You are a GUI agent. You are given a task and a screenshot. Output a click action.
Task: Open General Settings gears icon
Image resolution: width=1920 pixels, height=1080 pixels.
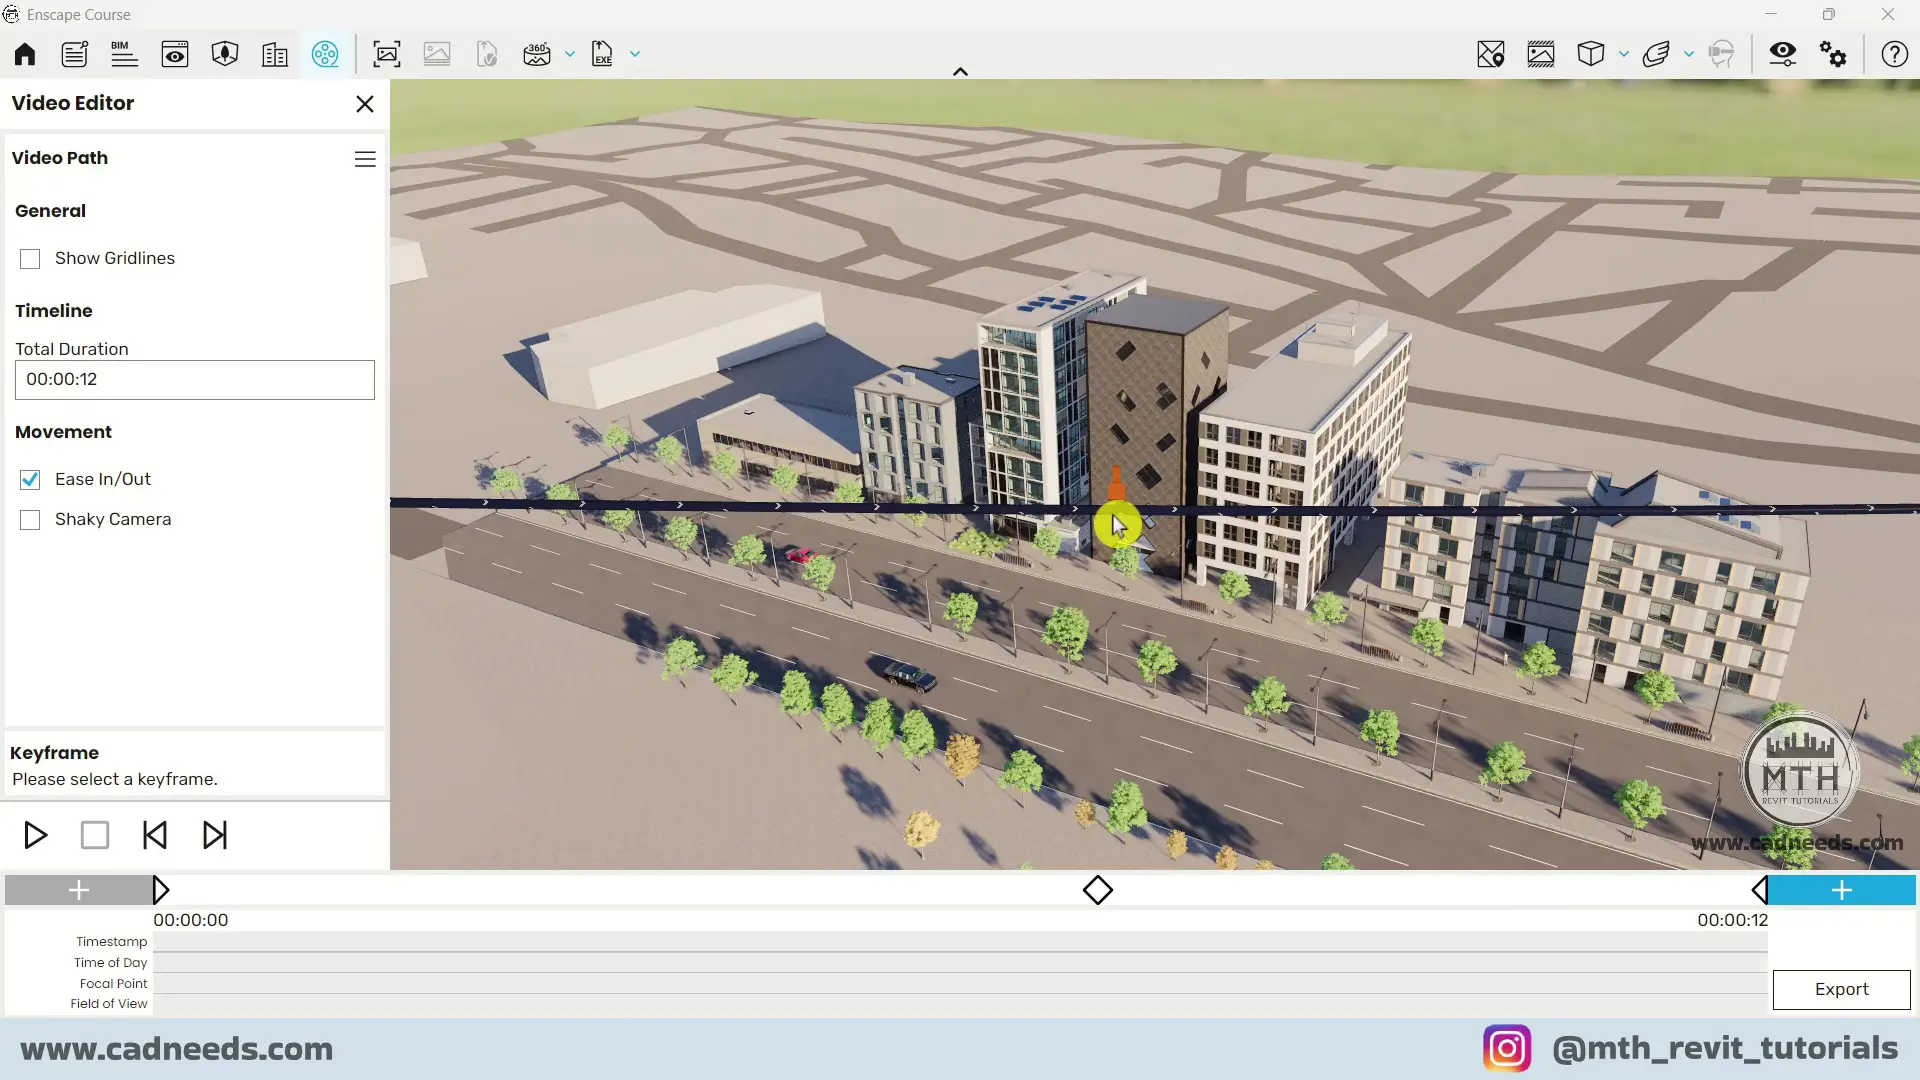[1833, 54]
